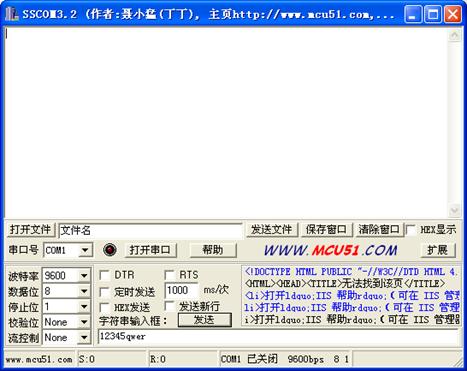Click the SSCOM app icon in title bar
Image resolution: width=467 pixels, height=371 pixels.
click(x=12, y=14)
